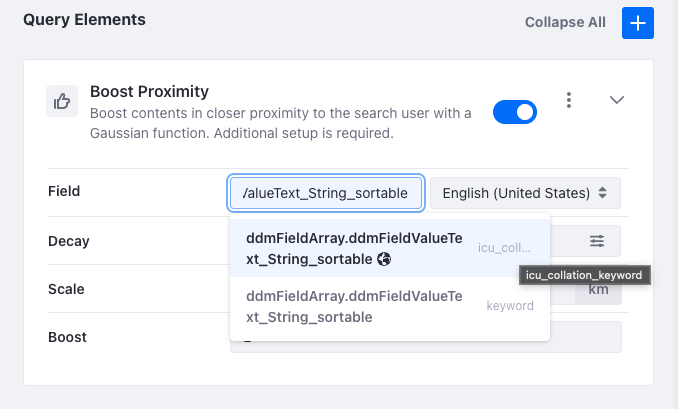The height and width of the screenshot is (409, 679).
Task: Click the Decay row label
Action: 69,241
